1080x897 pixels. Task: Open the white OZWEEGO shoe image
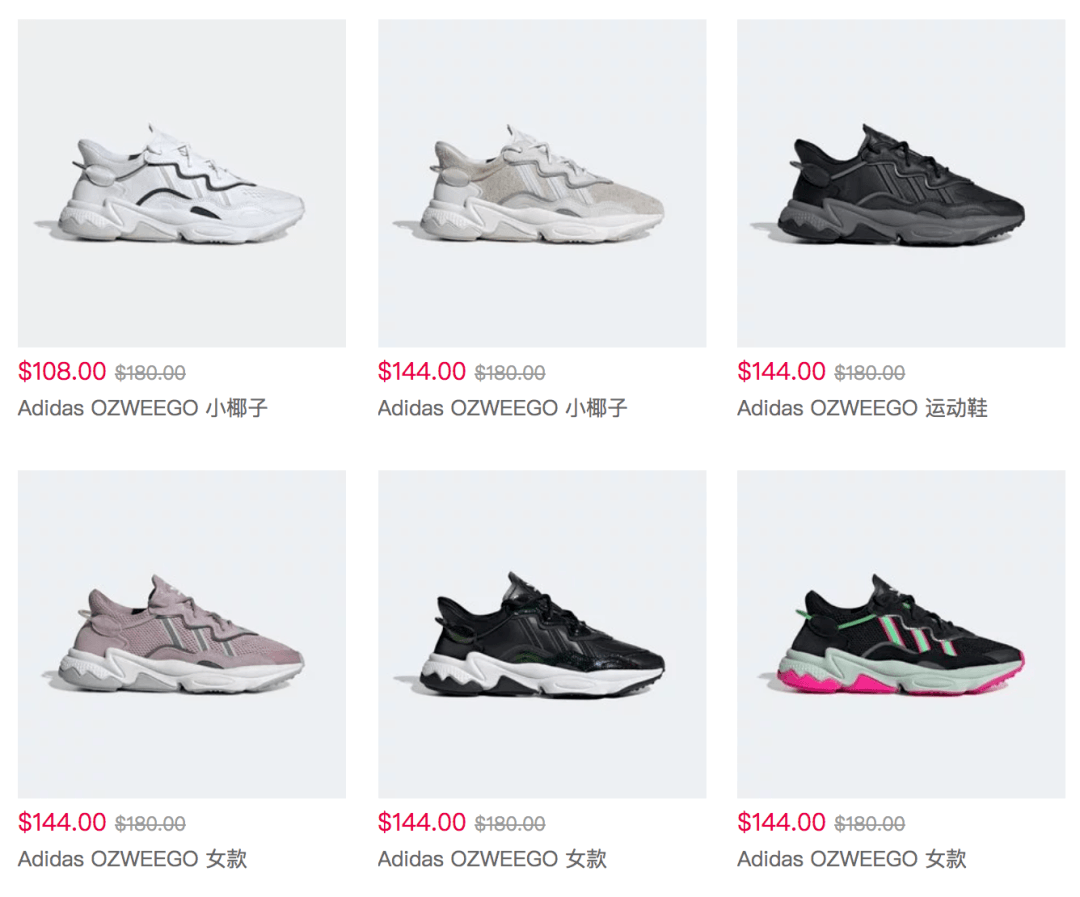click(182, 183)
